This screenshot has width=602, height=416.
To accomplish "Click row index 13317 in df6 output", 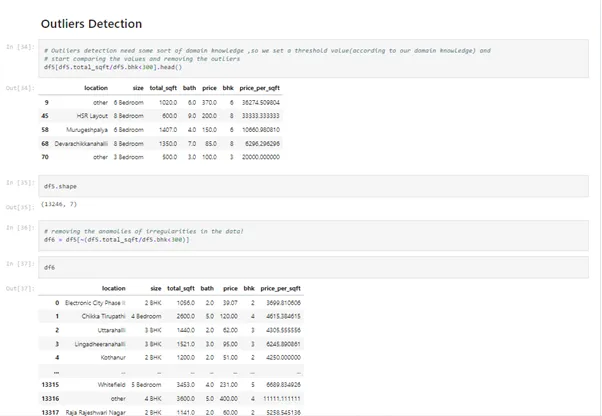I will (x=50, y=413).
